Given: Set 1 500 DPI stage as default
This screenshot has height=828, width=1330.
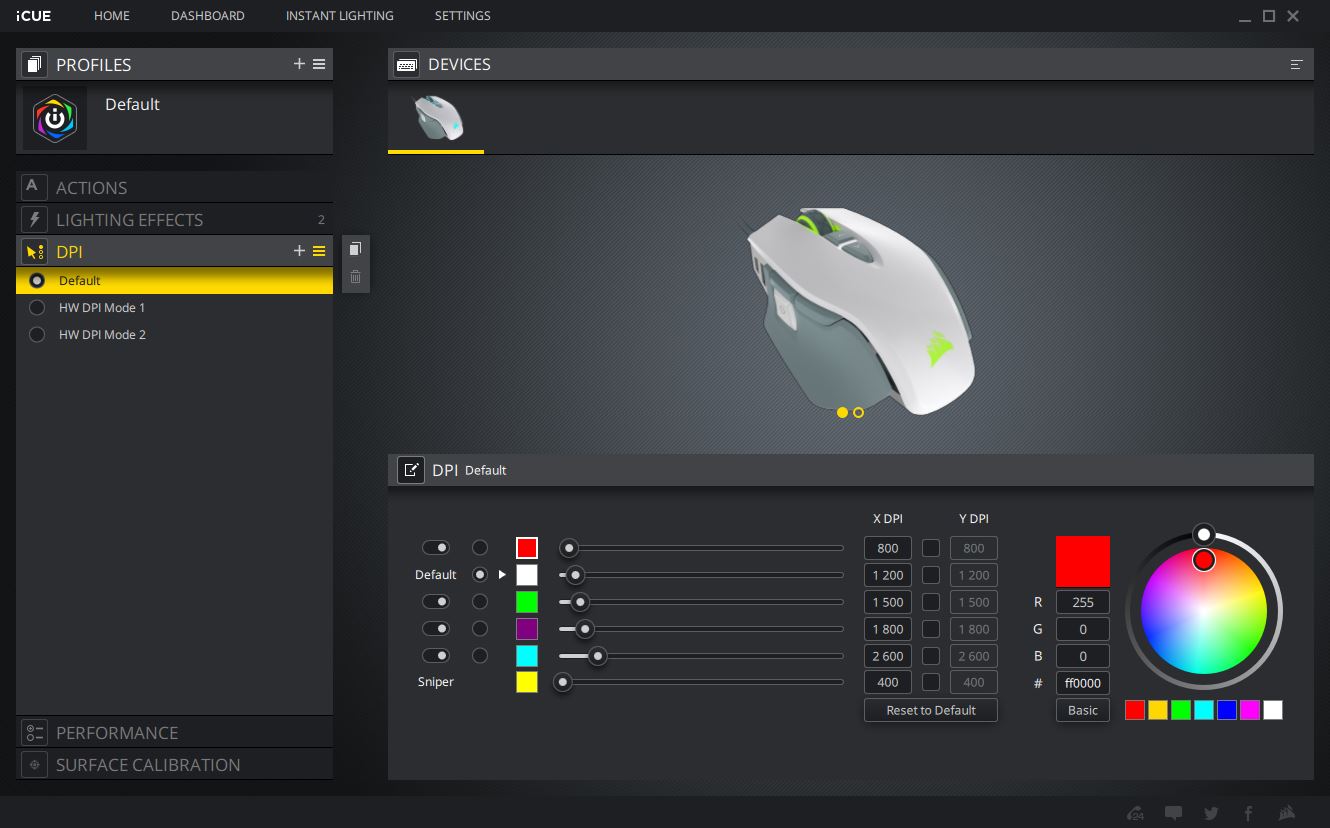Looking at the screenshot, I should [480, 602].
